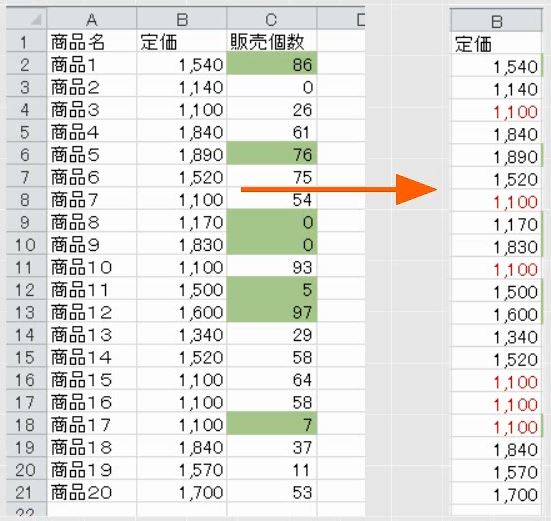
Task: Click green cell with value 86
Action: [272, 64]
